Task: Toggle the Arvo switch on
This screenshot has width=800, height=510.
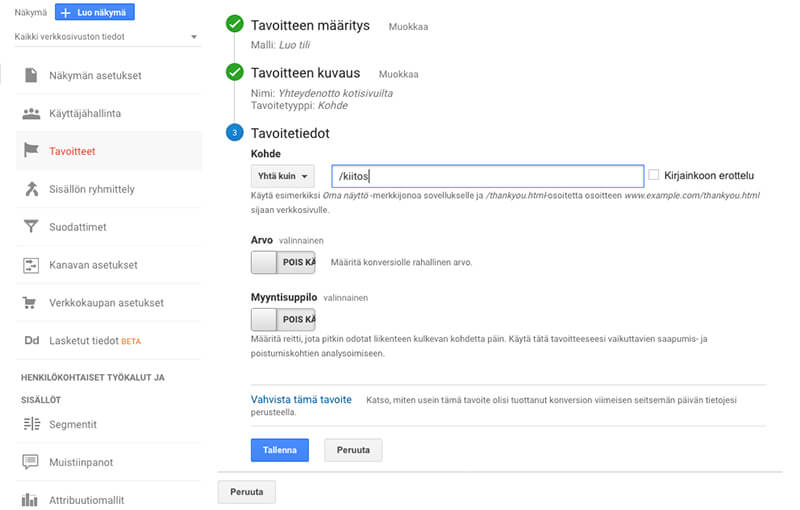Action: (283, 262)
